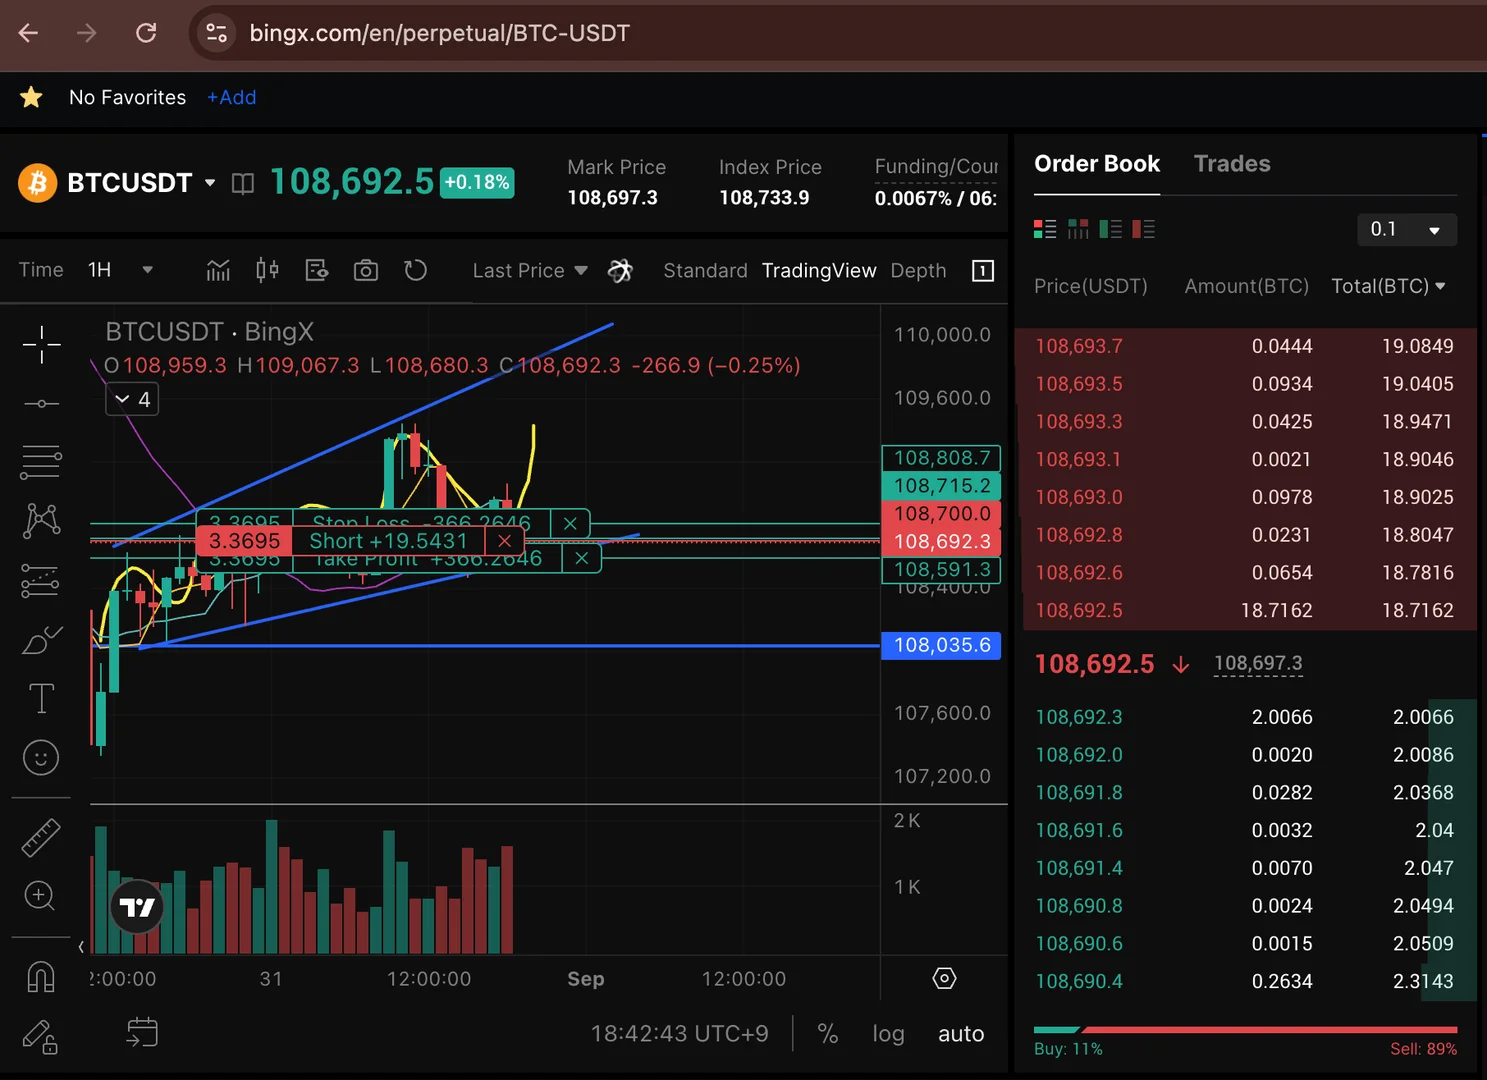The image size is (1487, 1080).
Task: Collapse the drawing toolbar side arrow
Action: tap(81, 946)
